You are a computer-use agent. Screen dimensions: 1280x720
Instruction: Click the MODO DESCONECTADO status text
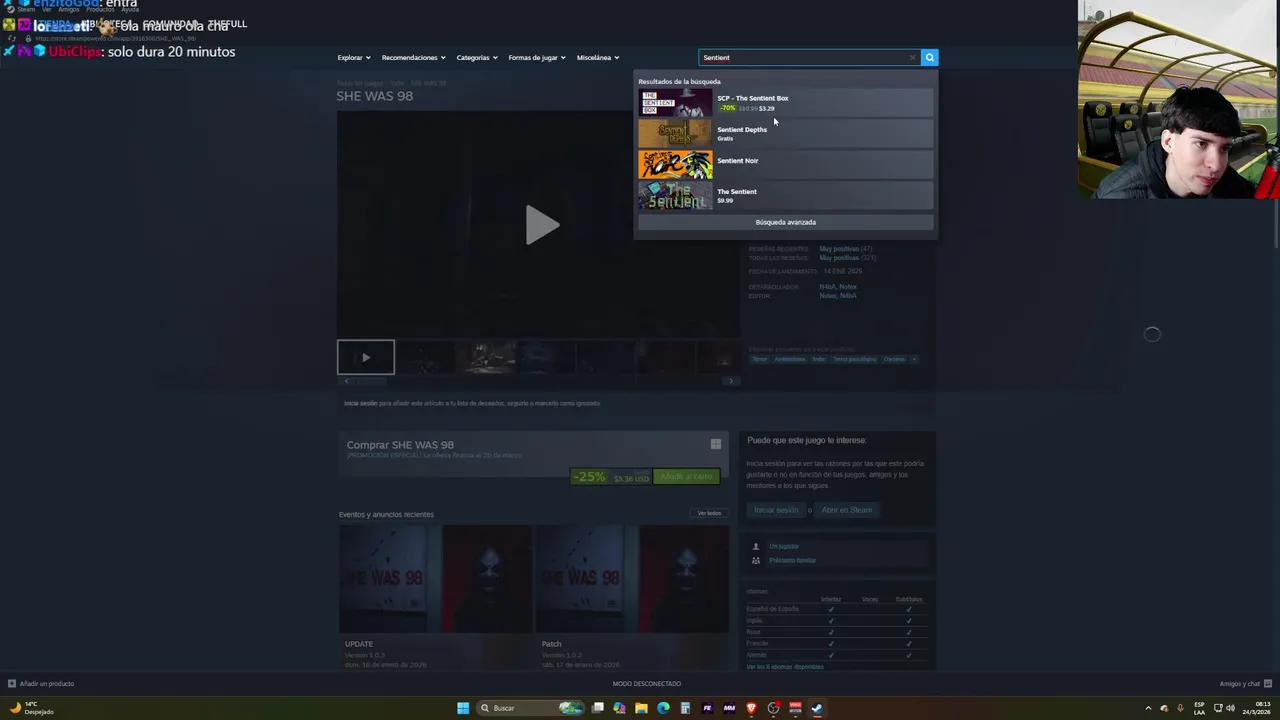(x=646, y=684)
